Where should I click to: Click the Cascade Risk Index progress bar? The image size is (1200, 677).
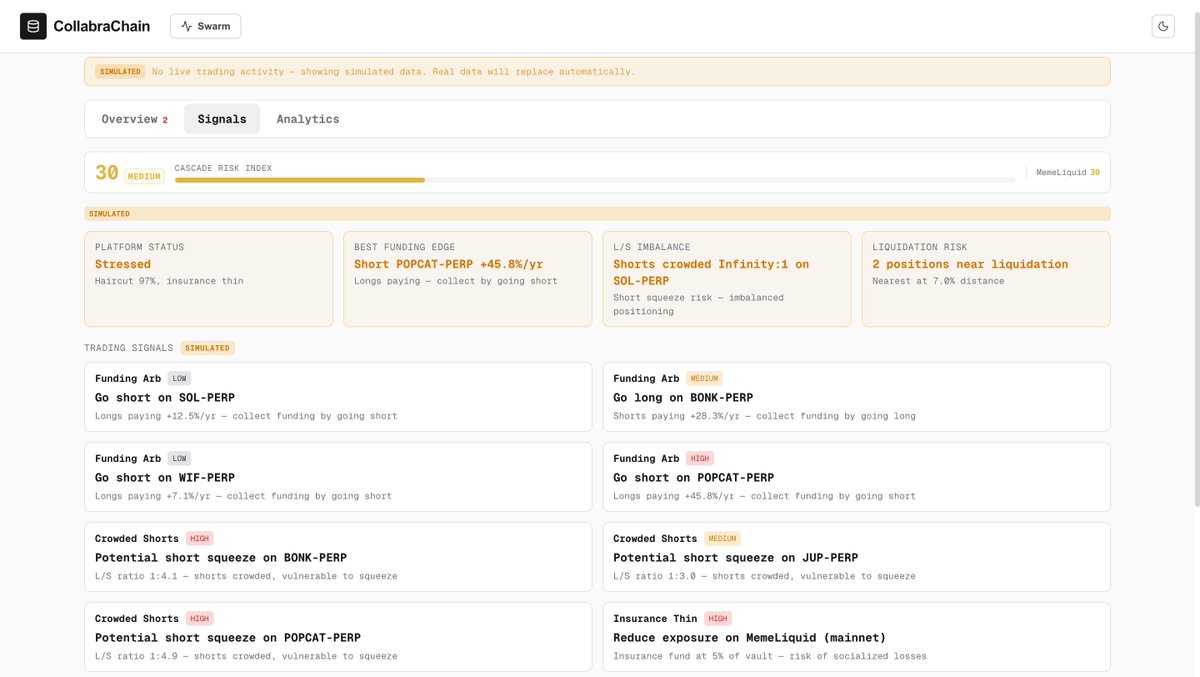tap(595, 180)
